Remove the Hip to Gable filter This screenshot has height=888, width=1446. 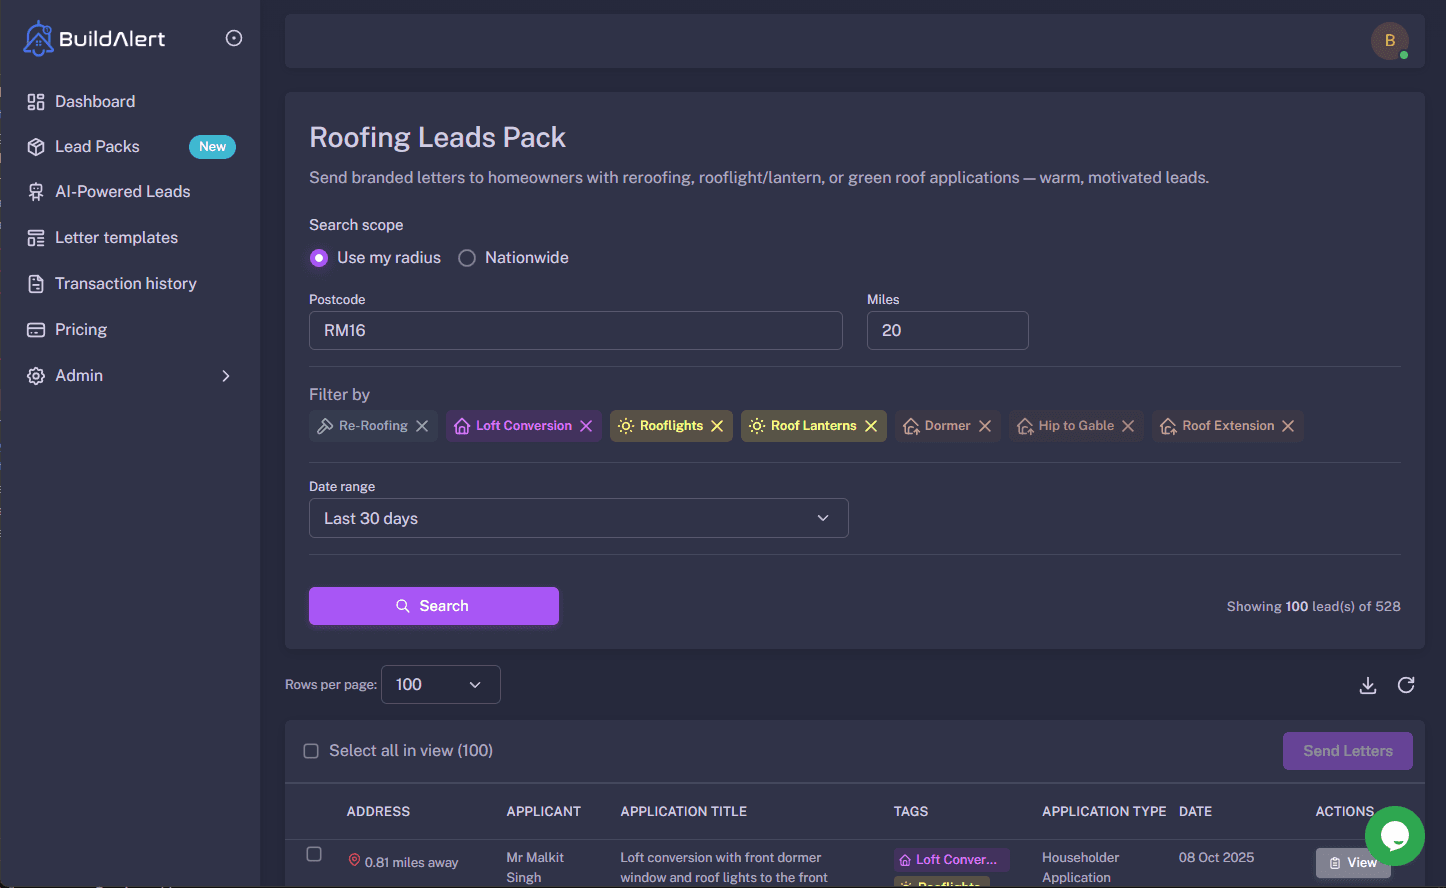tap(1128, 426)
